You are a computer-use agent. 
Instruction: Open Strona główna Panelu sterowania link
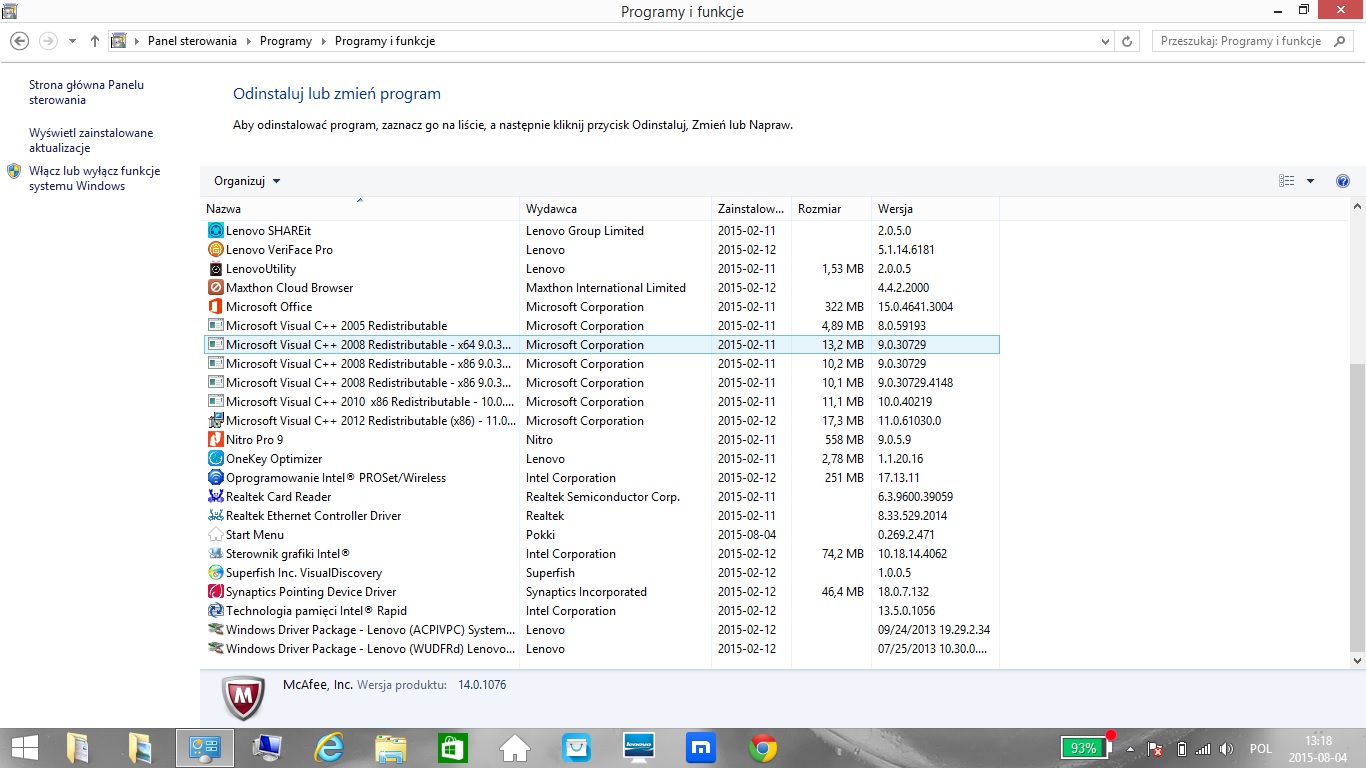[x=86, y=93]
